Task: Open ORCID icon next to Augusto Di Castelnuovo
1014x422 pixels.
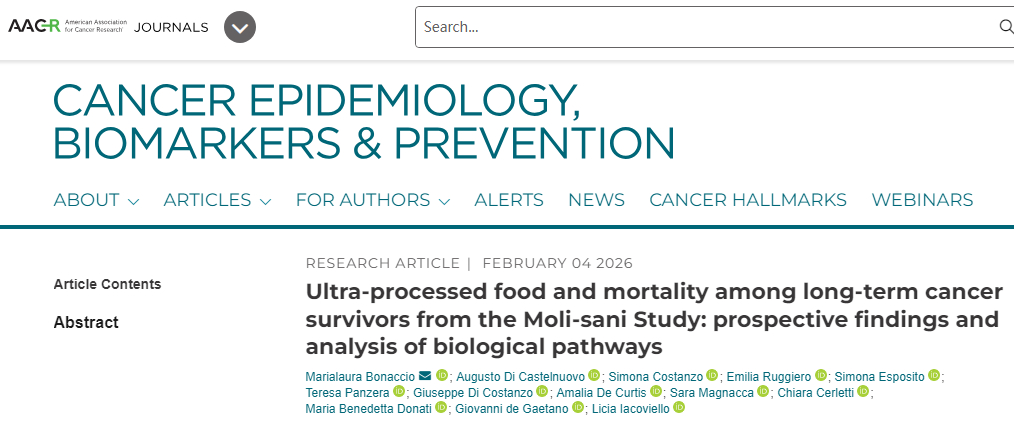Action: pyautogui.click(x=594, y=375)
